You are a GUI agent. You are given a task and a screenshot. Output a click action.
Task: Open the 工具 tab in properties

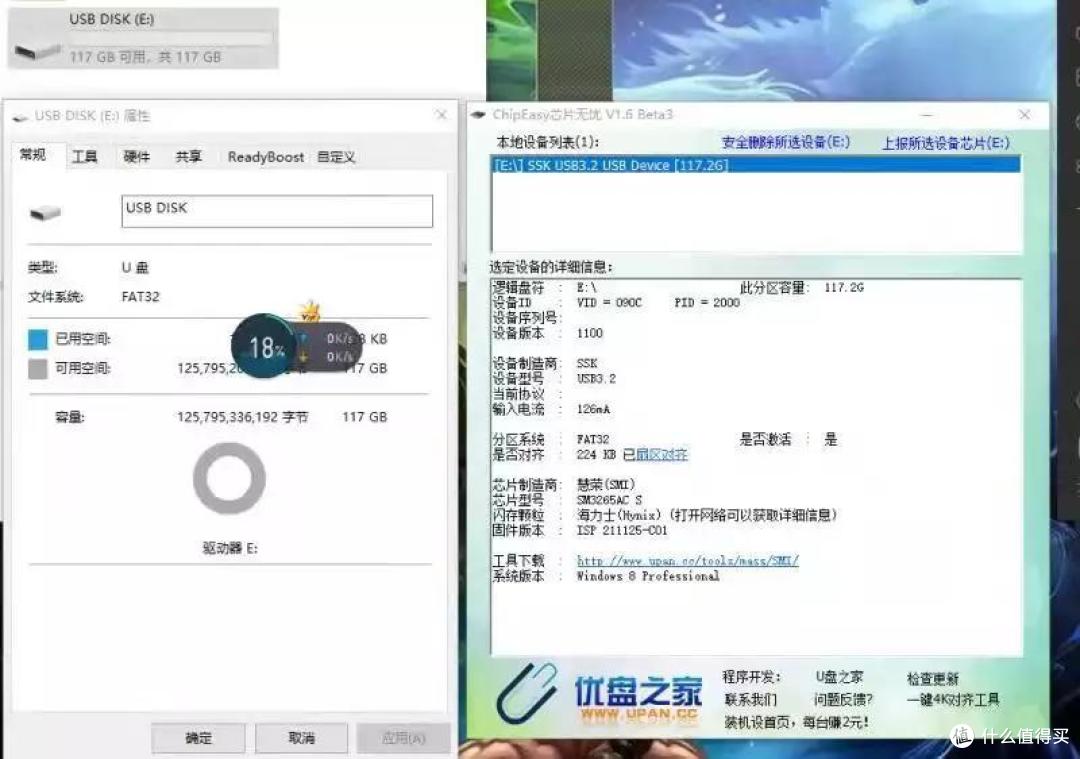pyautogui.click(x=85, y=157)
